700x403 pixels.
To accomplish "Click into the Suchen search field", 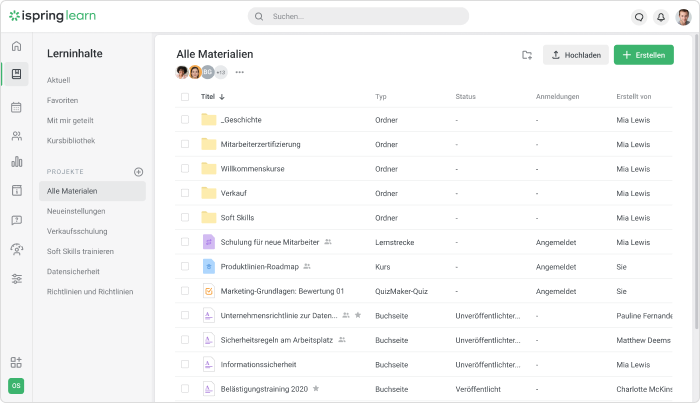I will [x=358, y=17].
